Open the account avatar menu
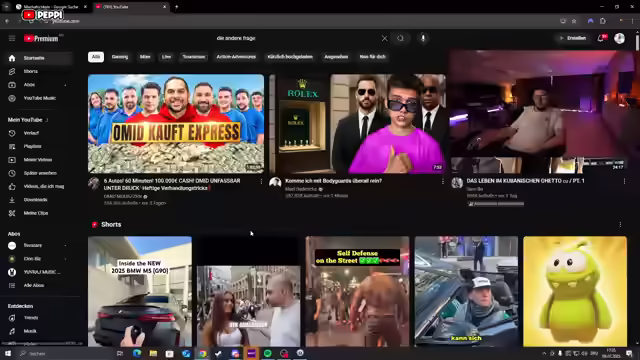This screenshot has height=360, width=640. tap(620, 38)
